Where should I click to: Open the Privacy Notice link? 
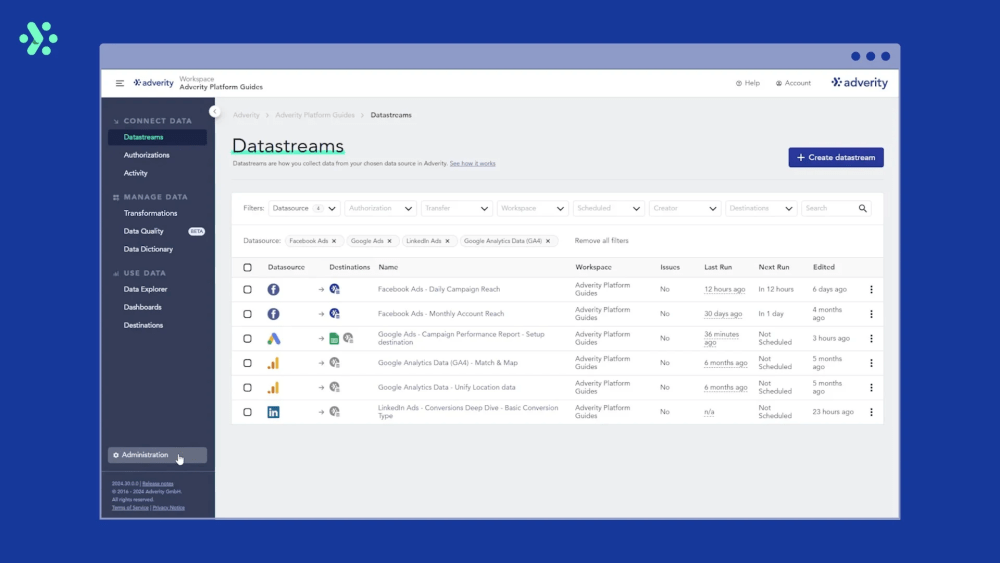coord(168,508)
